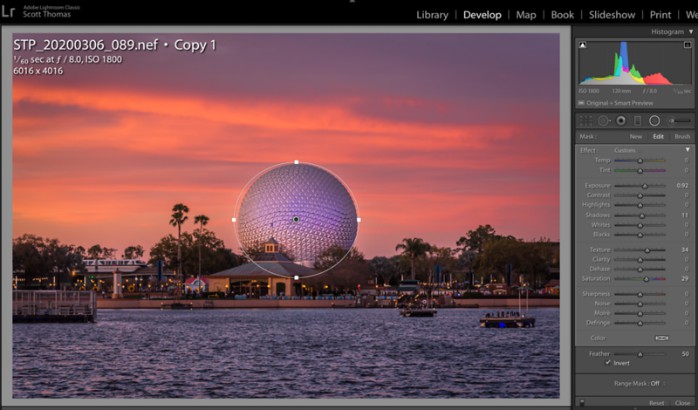Viewport: 698px width, 410px height.
Task: Click the radial filter's top resize handle
Action: tap(296, 162)
